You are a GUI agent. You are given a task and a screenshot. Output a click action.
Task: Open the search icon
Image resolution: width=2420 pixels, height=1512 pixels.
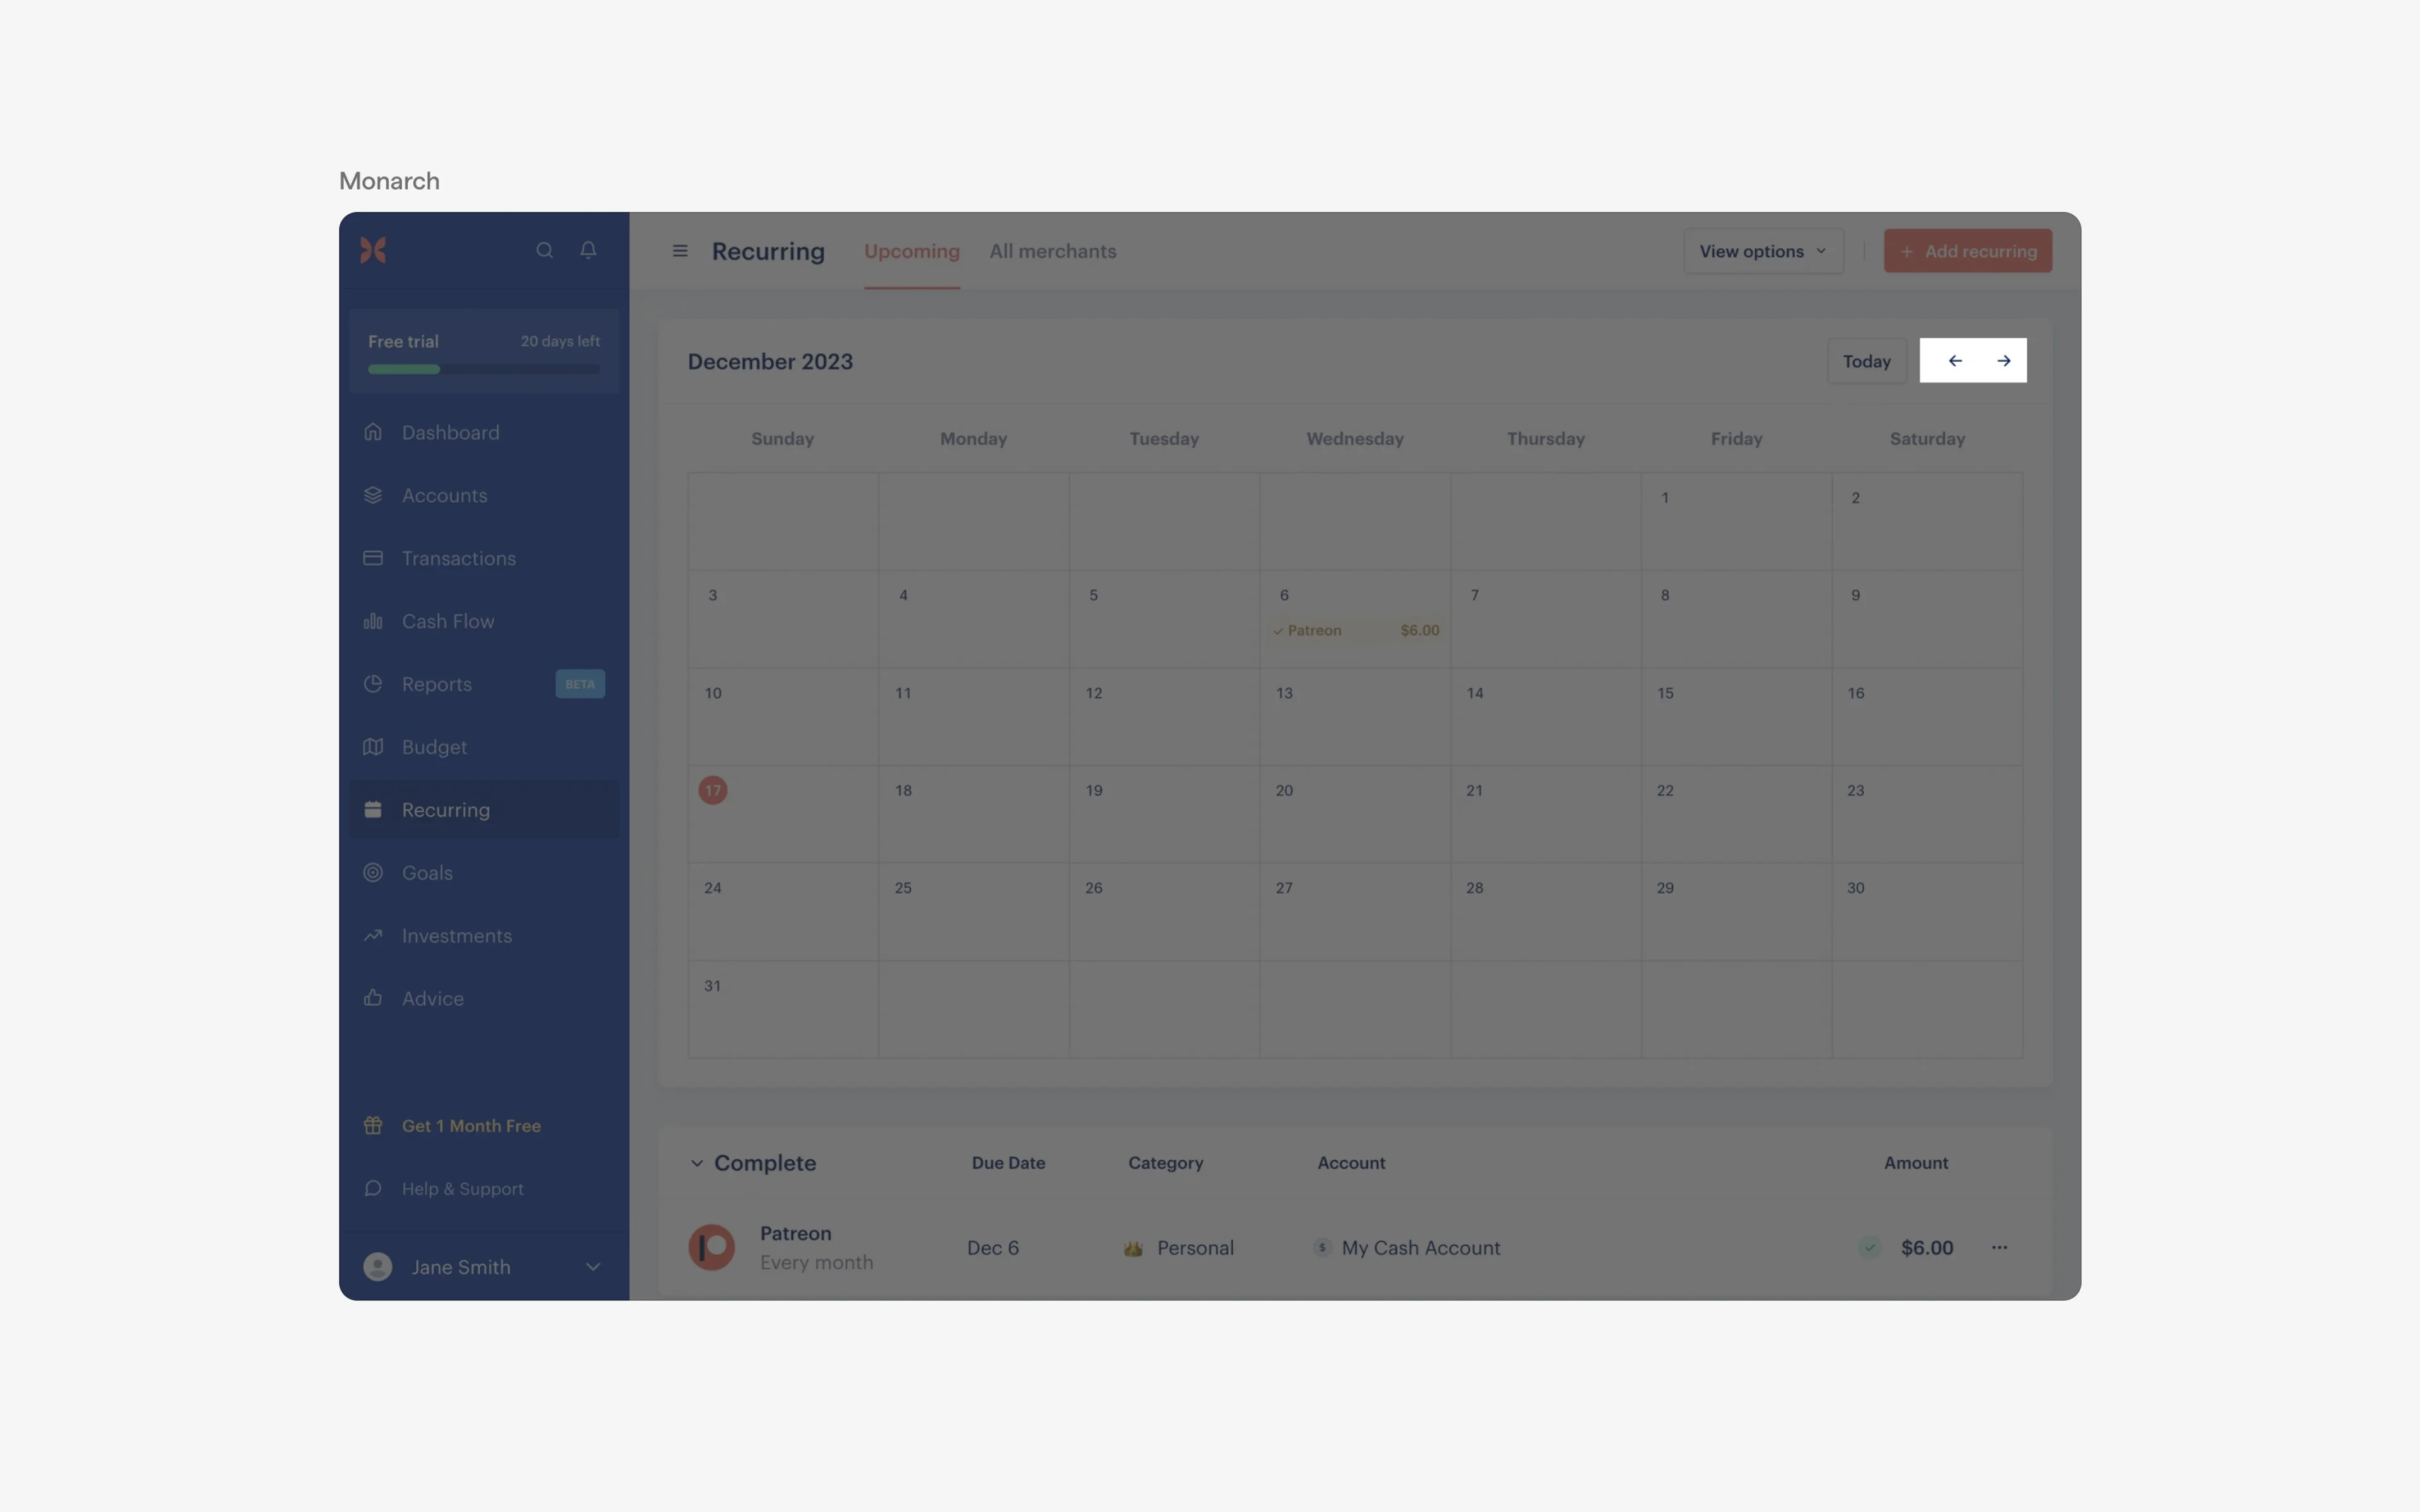pos(545,250)
